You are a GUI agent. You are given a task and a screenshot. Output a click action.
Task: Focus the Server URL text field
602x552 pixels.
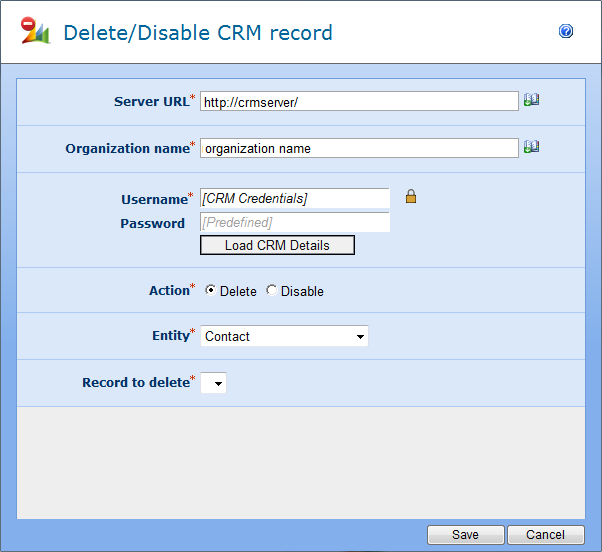(359, 101)
